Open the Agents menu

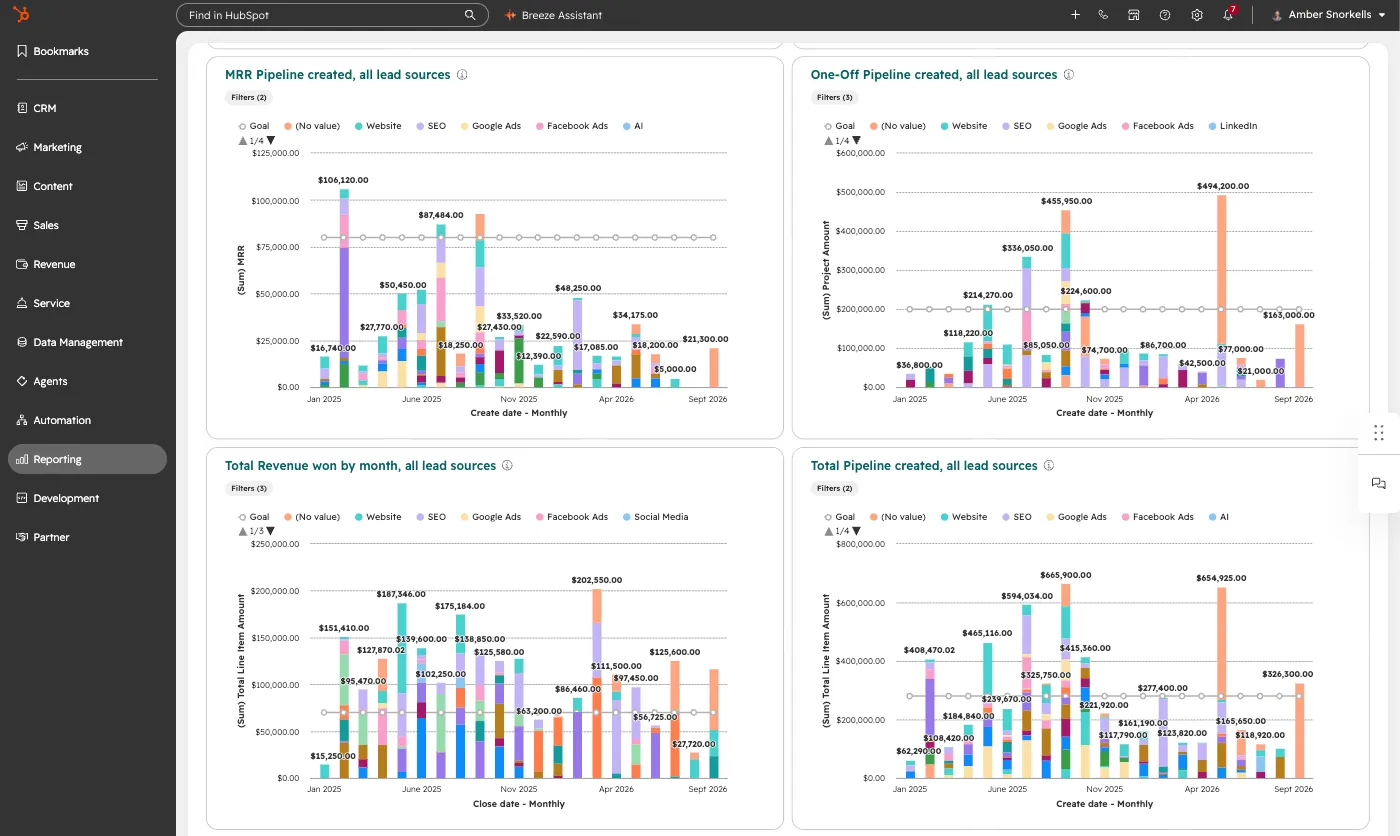(x=43, y=381)
